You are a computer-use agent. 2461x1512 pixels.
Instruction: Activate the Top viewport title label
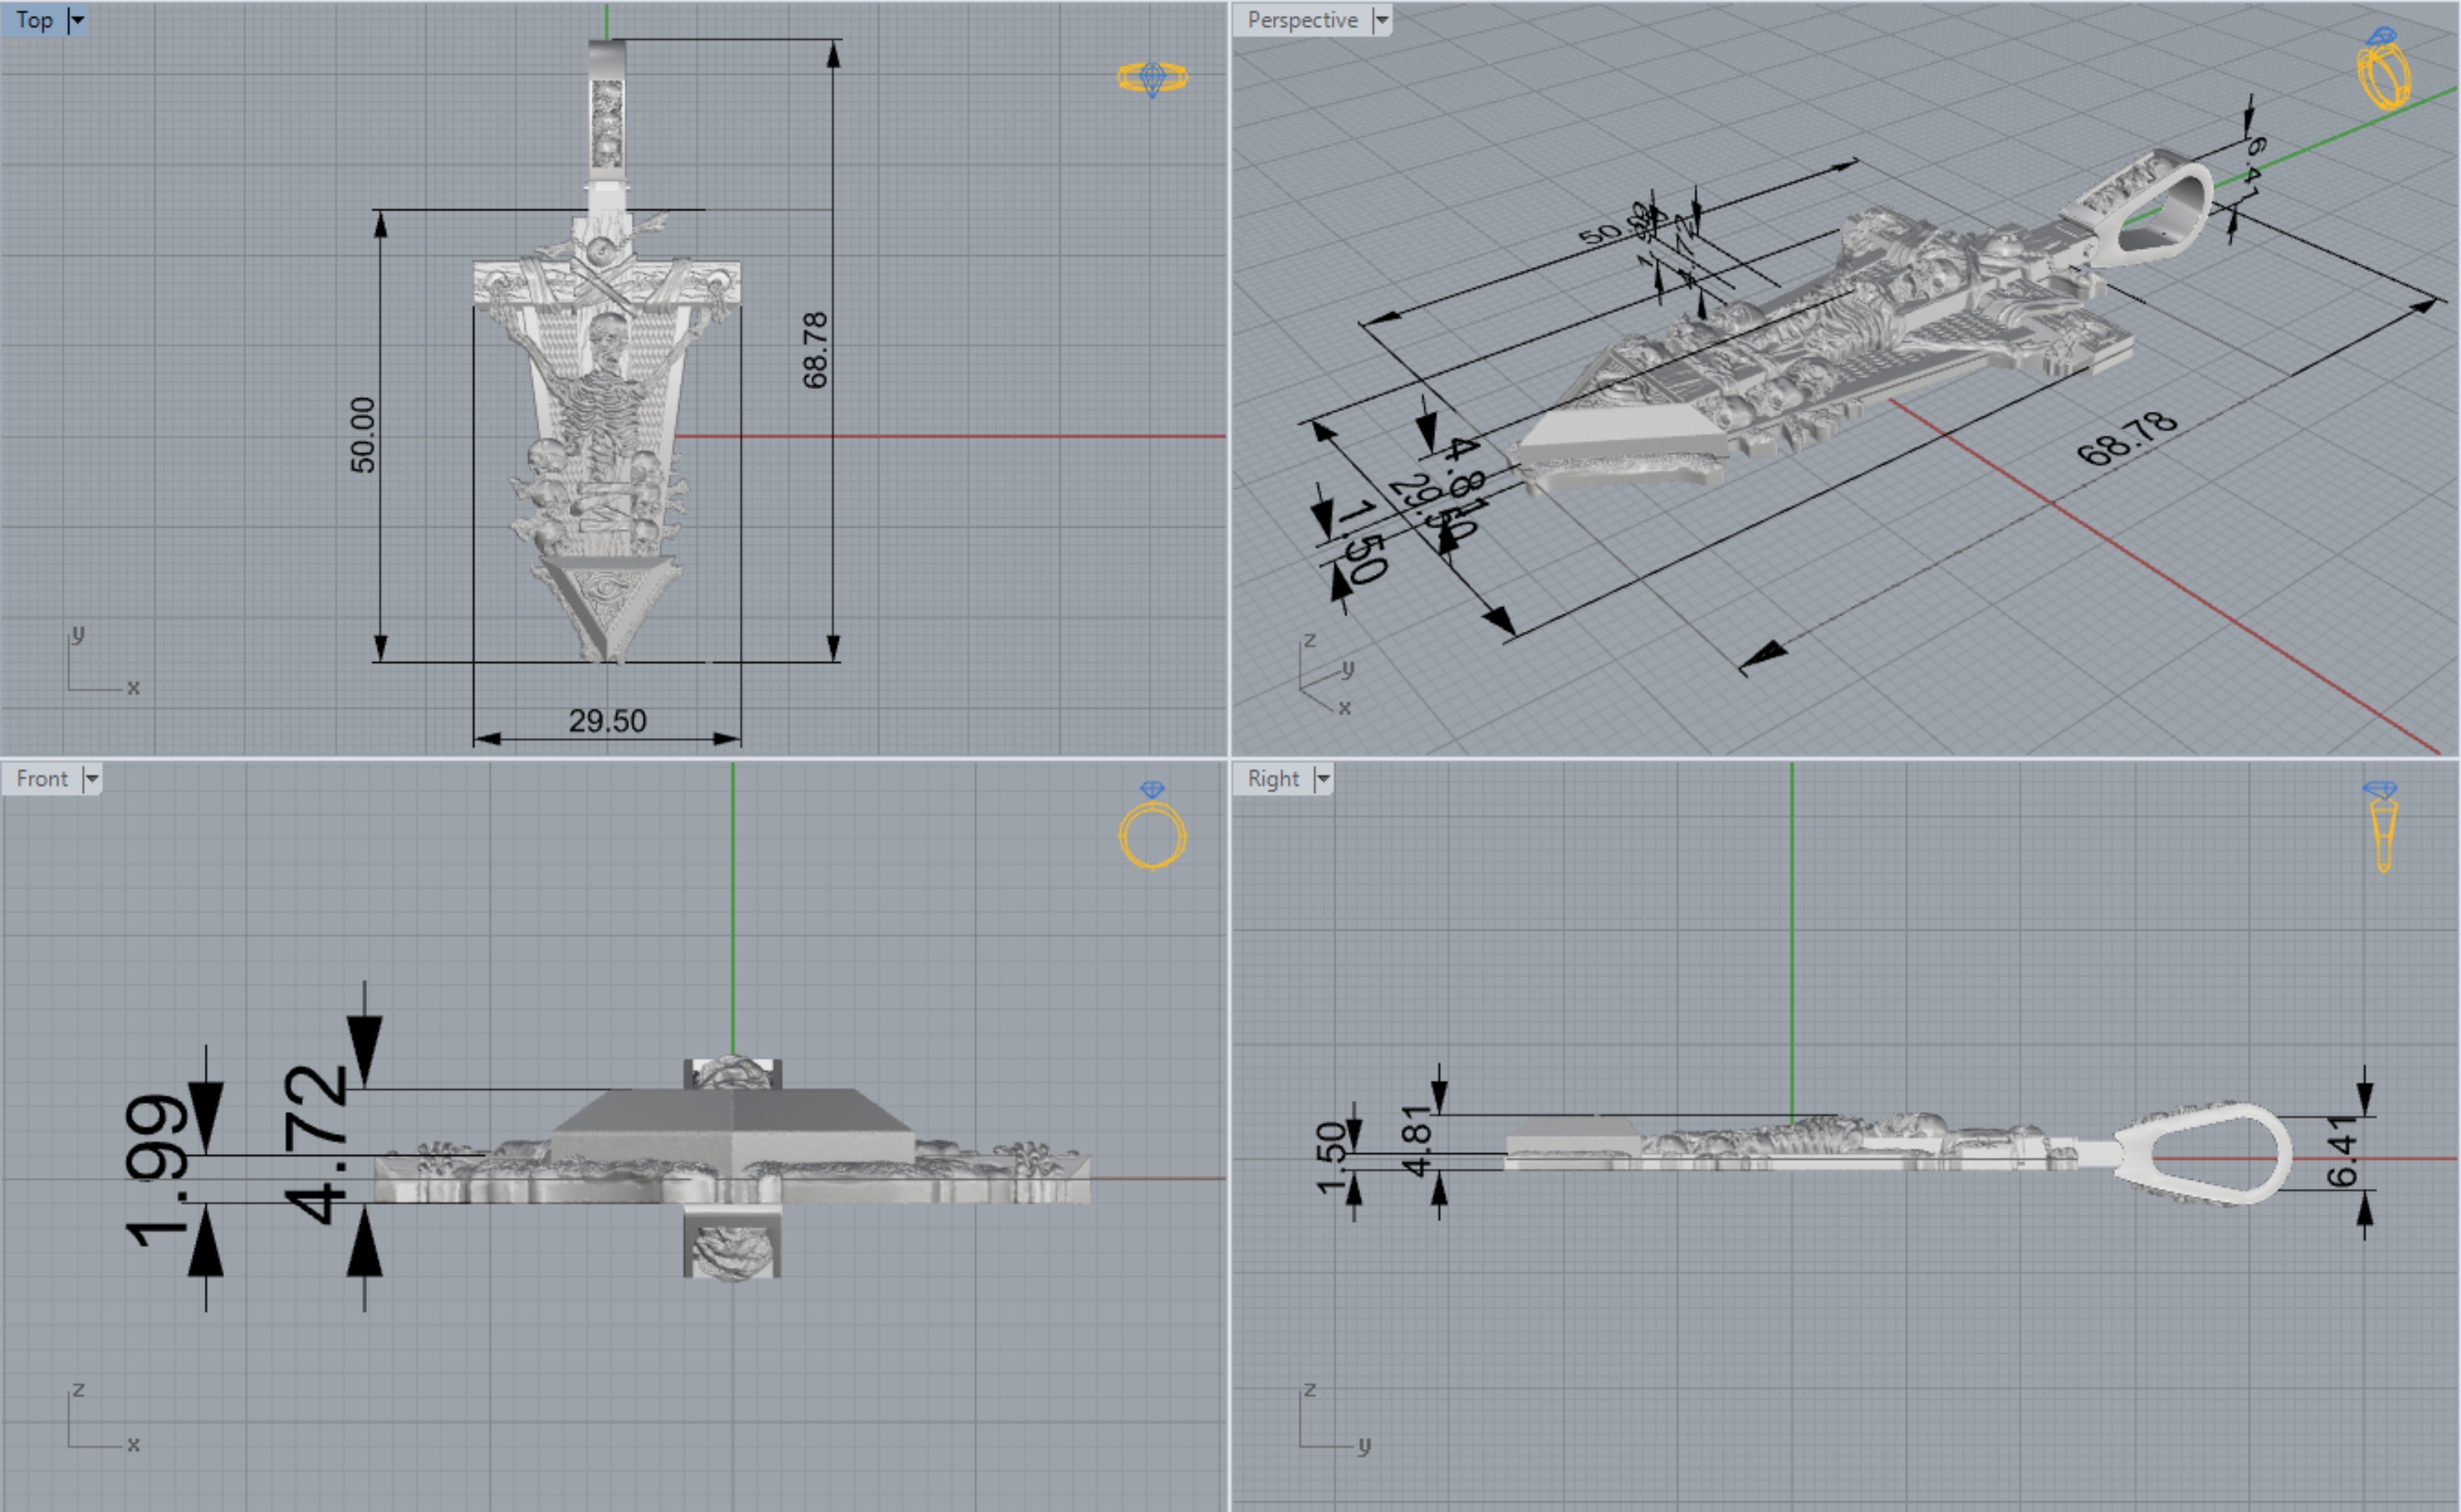pyautogui.click(x=34, y=20)
